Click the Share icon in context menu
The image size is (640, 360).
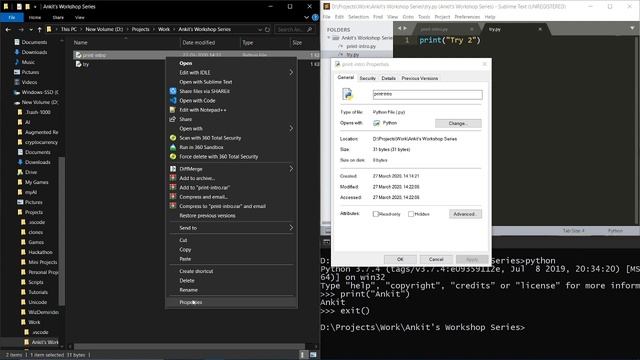pos(173,119)
